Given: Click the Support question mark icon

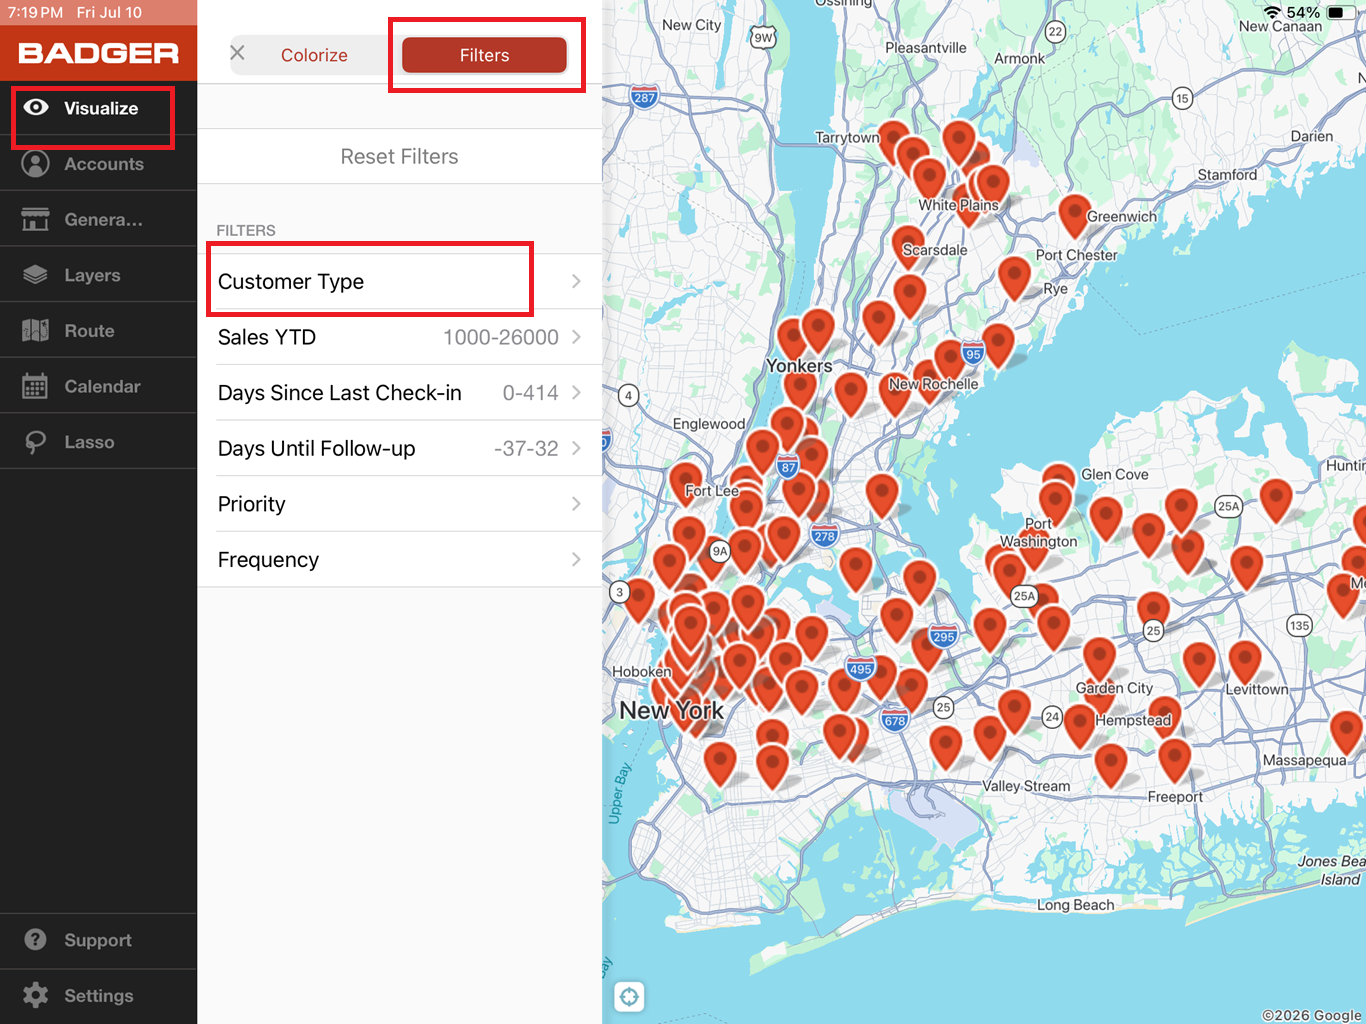Looking at the screenshot, I should coord(36,940).
